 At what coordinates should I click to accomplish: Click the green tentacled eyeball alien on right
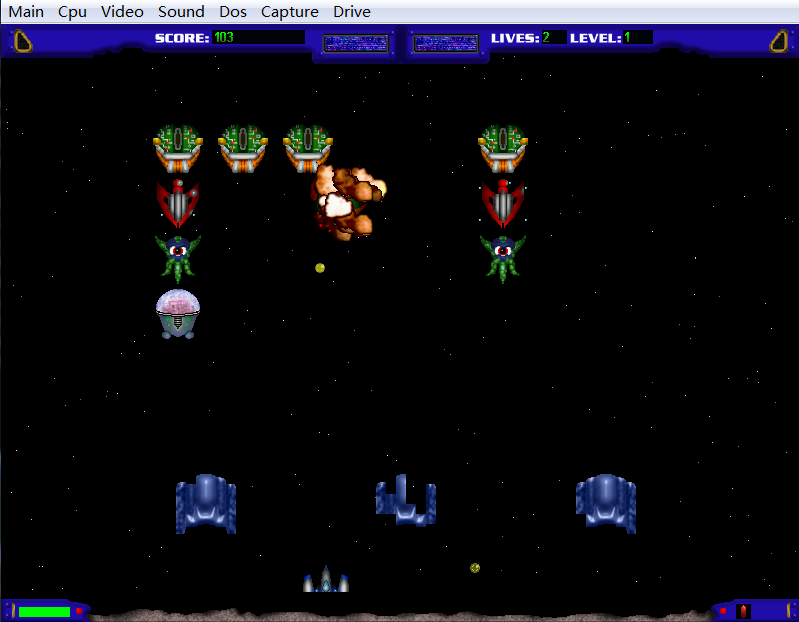click(503, 258)
